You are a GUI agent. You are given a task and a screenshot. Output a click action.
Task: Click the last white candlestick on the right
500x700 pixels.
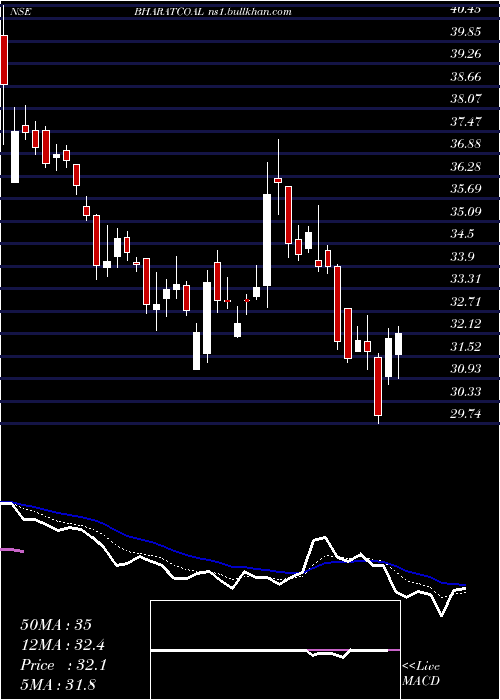coord(398,344)
